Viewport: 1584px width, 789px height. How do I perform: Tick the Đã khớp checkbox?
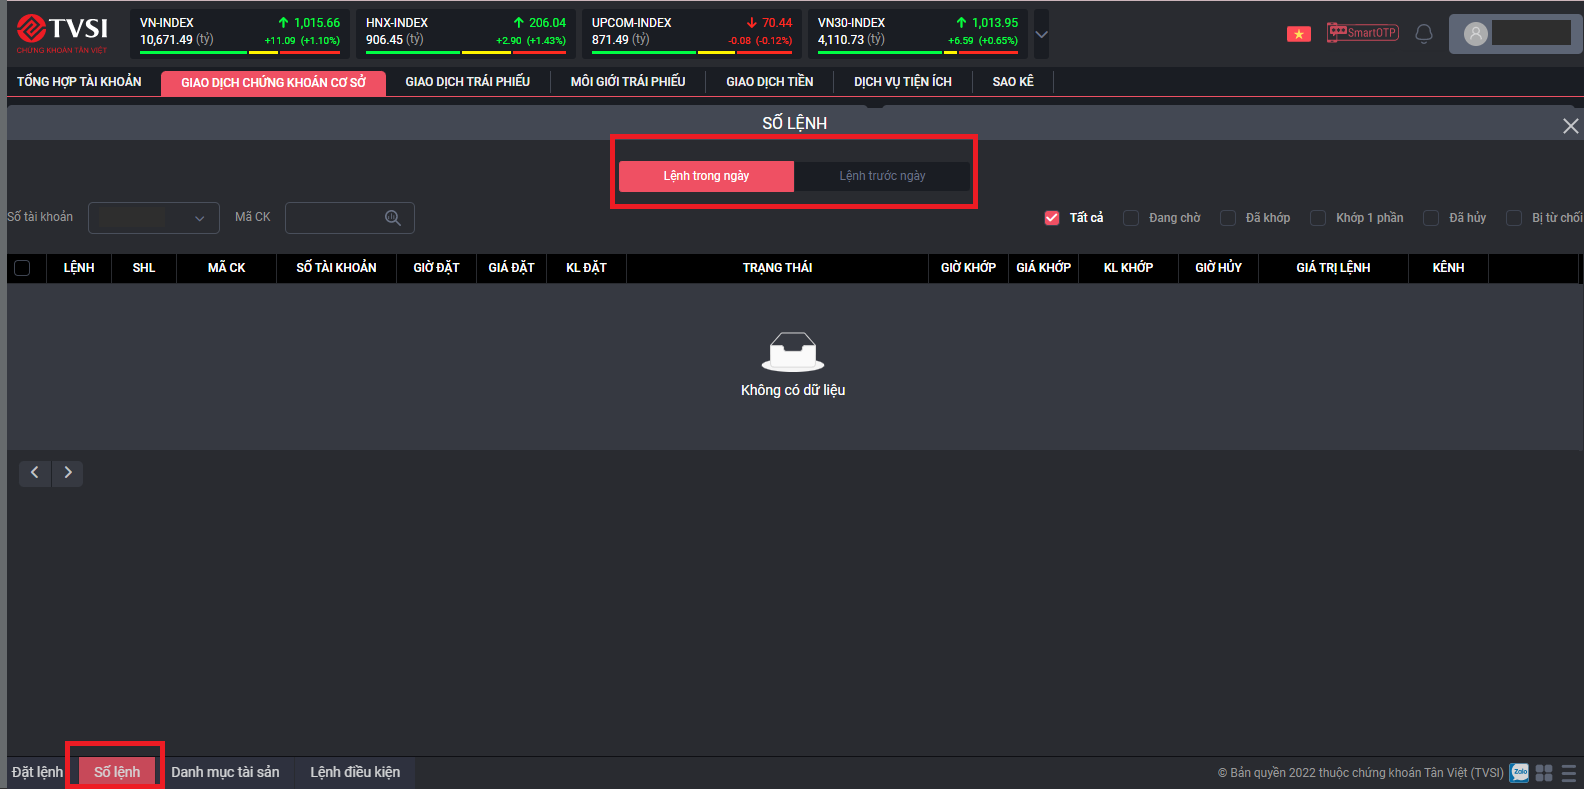pos(1228,218)
